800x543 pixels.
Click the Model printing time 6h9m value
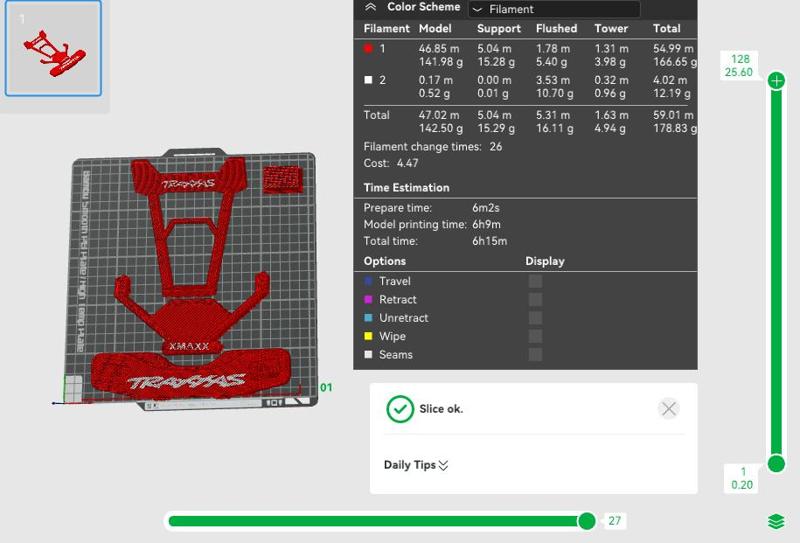click(x=486, y=225)
